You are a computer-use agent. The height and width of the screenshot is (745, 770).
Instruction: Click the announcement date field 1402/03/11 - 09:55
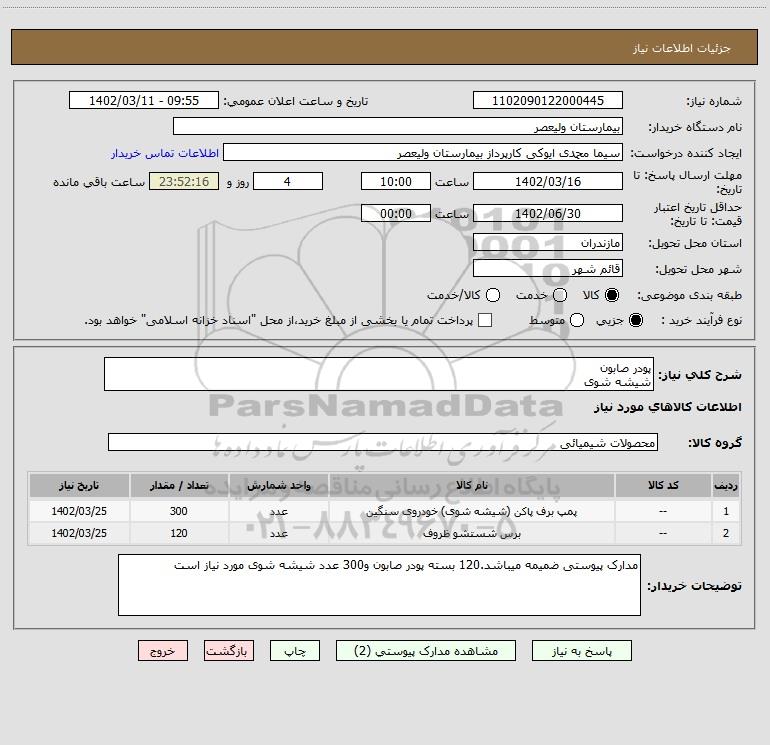tap(144, 100)
